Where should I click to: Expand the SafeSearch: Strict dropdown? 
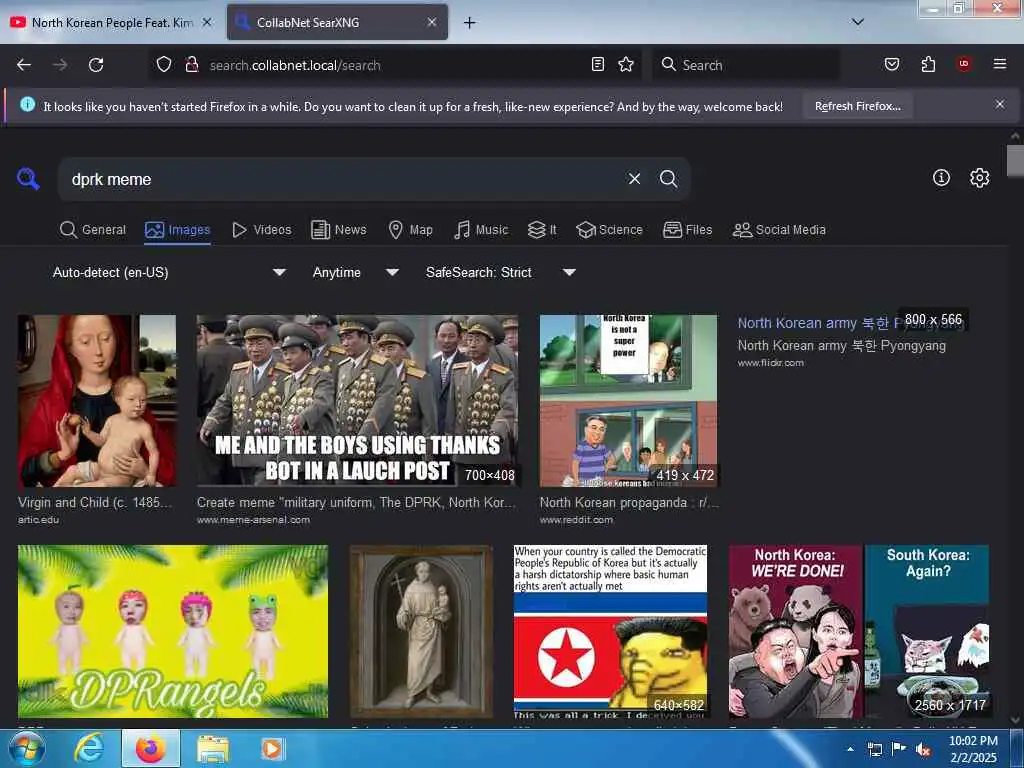(501, 272)
